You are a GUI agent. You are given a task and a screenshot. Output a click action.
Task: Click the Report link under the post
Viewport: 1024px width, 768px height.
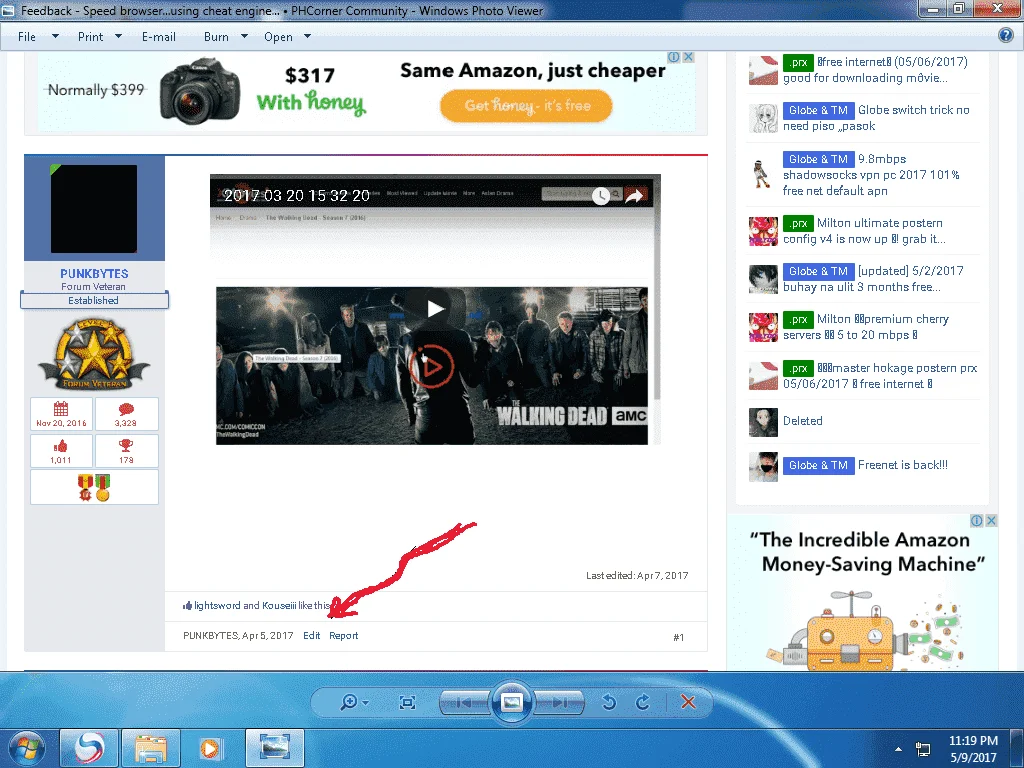(344, 635)
